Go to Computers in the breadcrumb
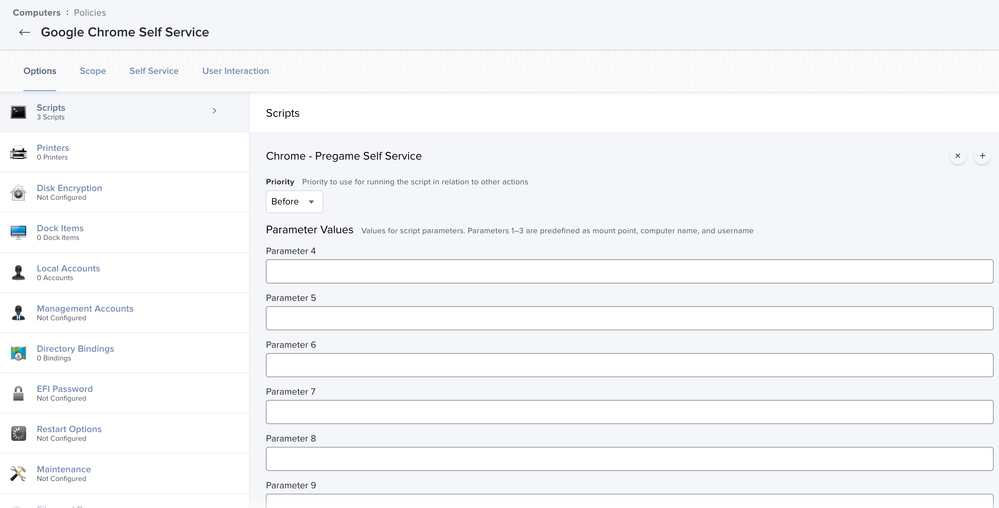 click(x=37, y=13)
